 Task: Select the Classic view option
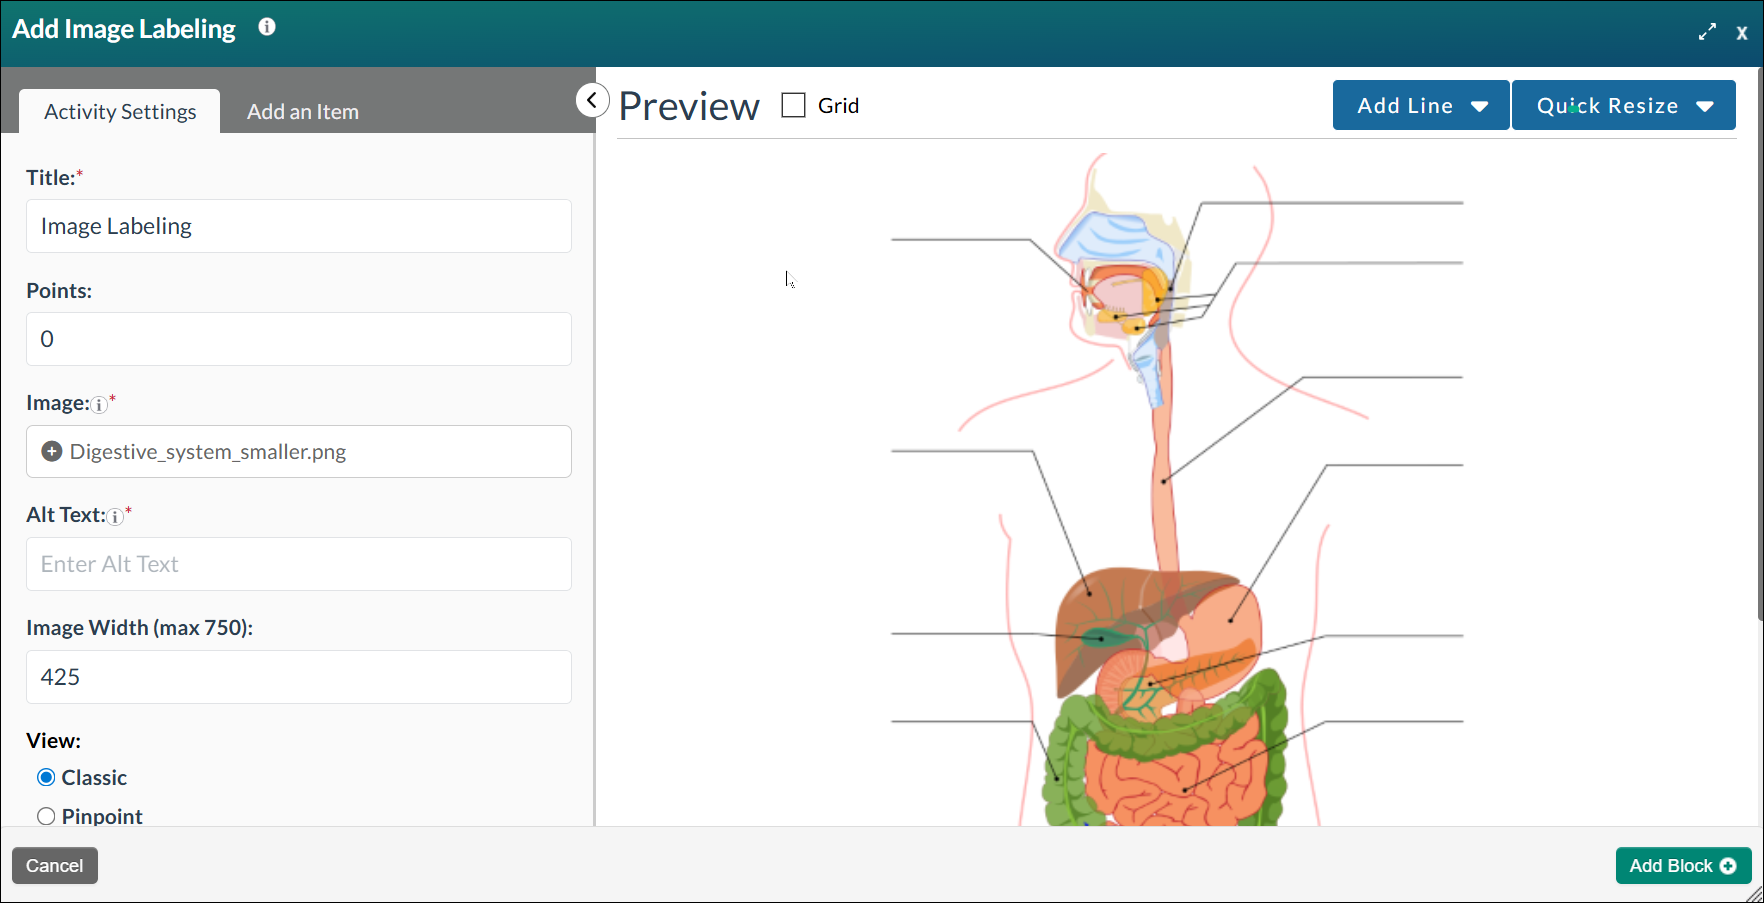(x=46, y=777)
